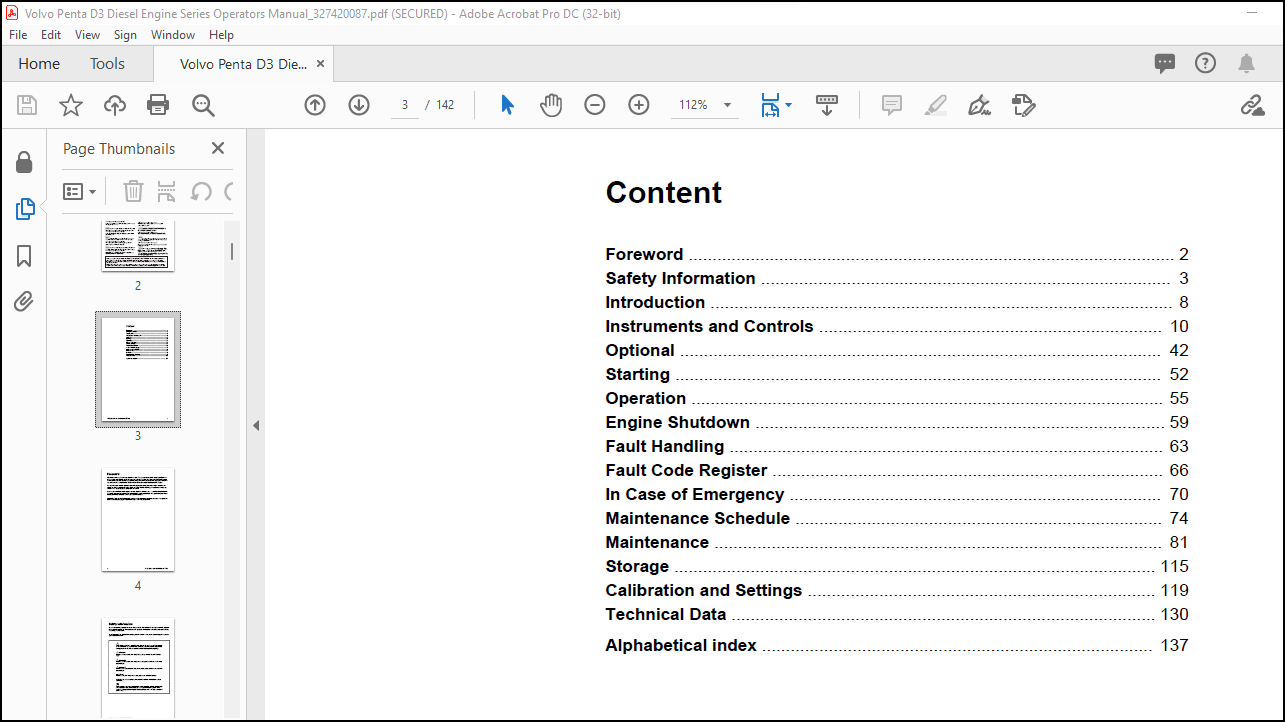Click the page number input field
1285x722 pixels.
[x=404, y=105]
